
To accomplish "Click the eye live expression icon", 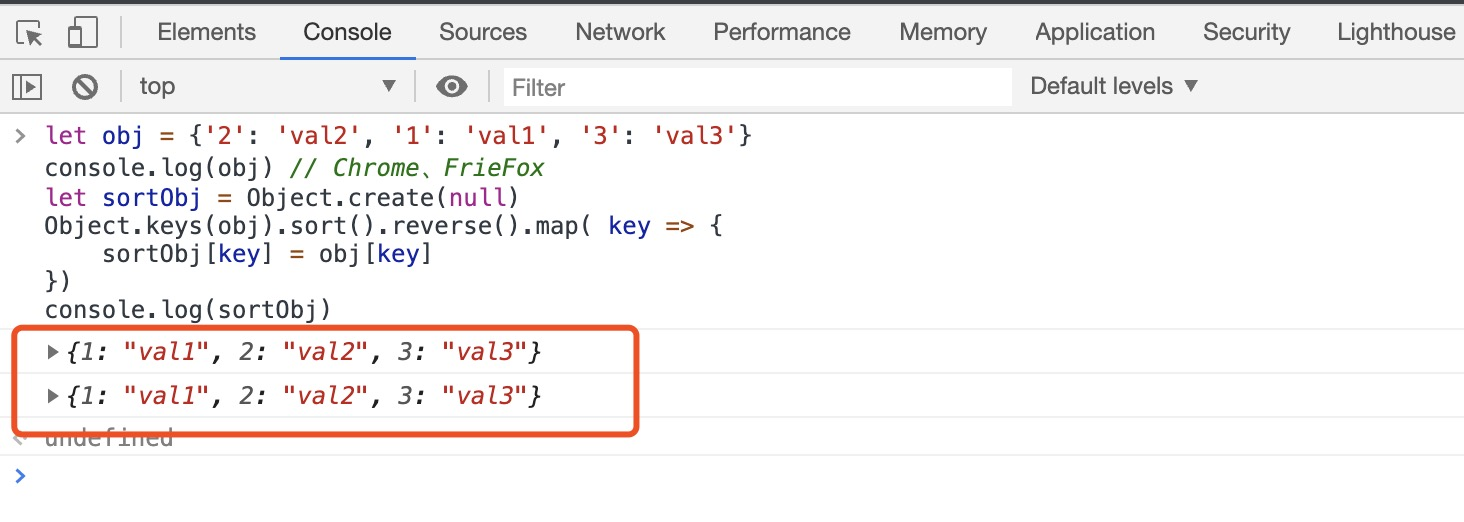I will coord(452,87).
